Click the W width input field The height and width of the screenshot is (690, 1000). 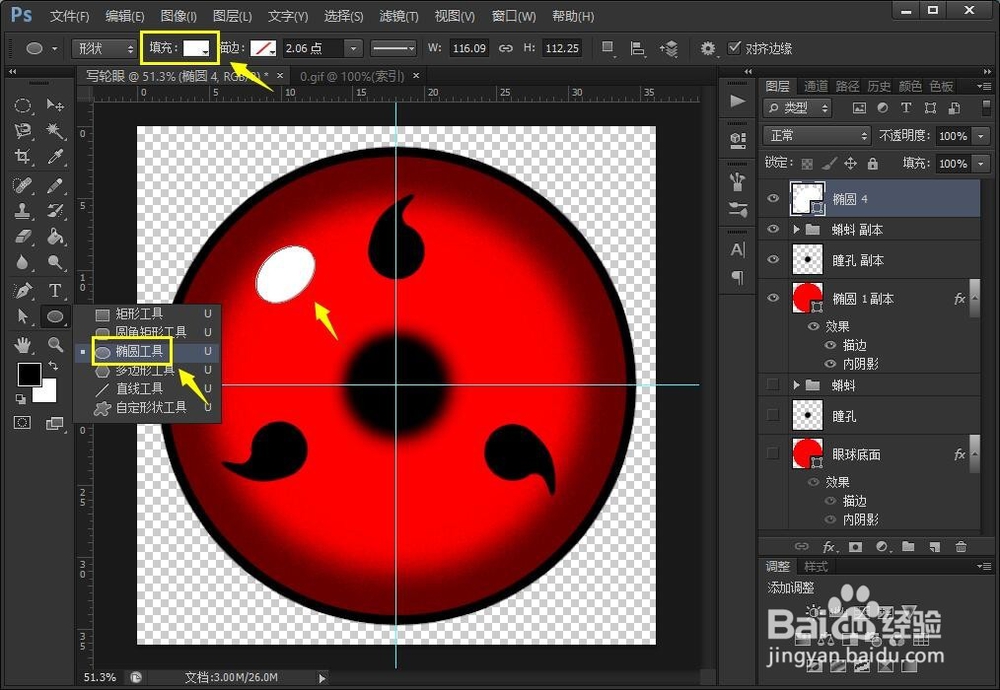469,48
